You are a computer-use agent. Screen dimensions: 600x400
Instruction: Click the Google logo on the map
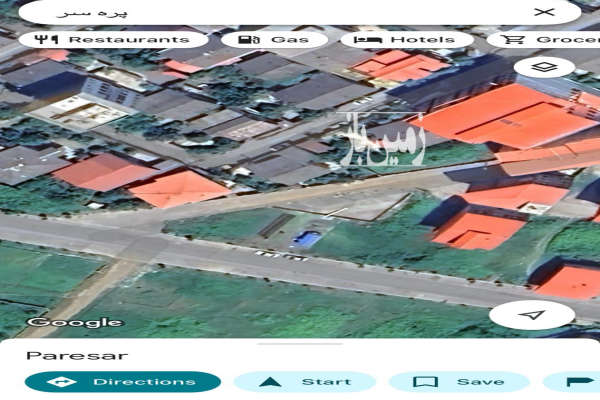coord(75,322)
